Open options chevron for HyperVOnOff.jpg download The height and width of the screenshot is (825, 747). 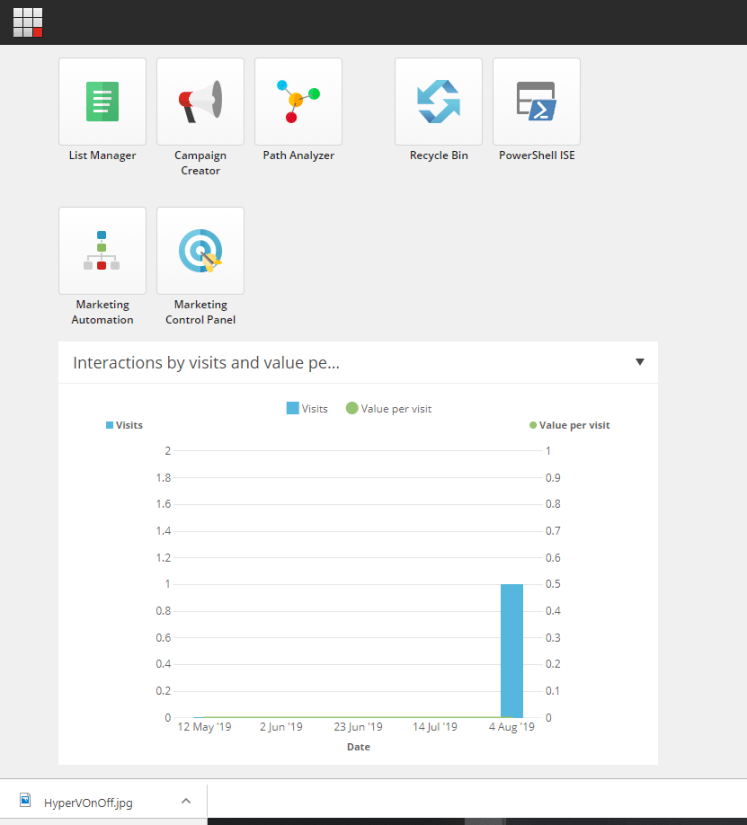(186, 801)
